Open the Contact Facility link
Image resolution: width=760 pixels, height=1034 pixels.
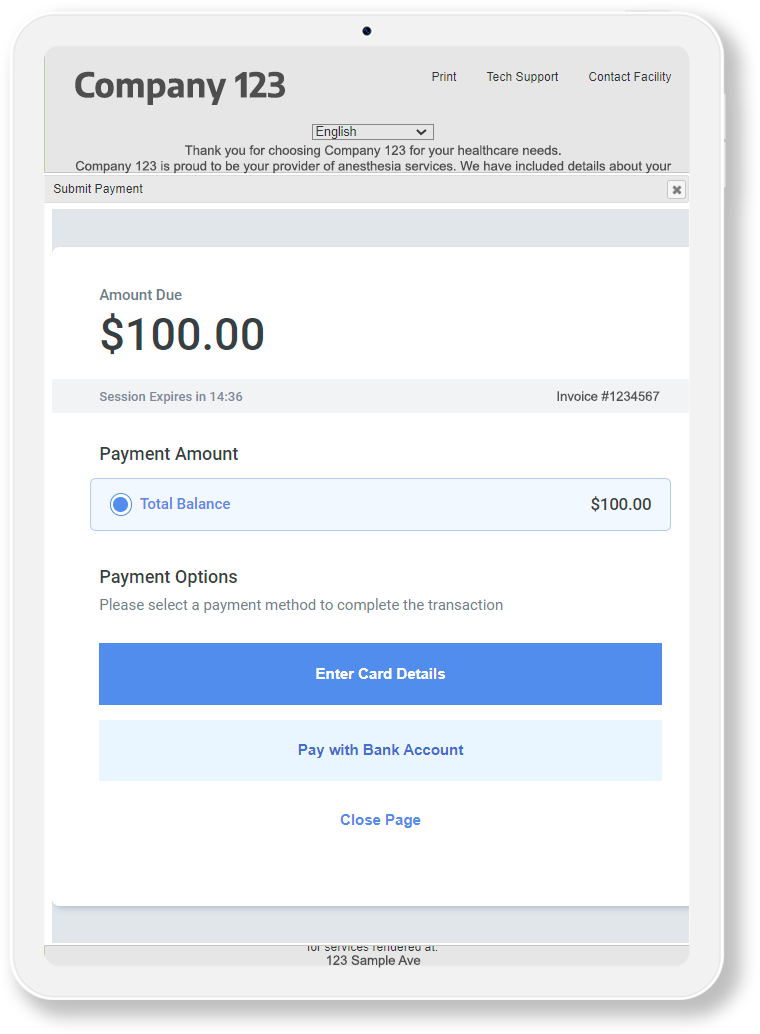click(x=629, y=76)
